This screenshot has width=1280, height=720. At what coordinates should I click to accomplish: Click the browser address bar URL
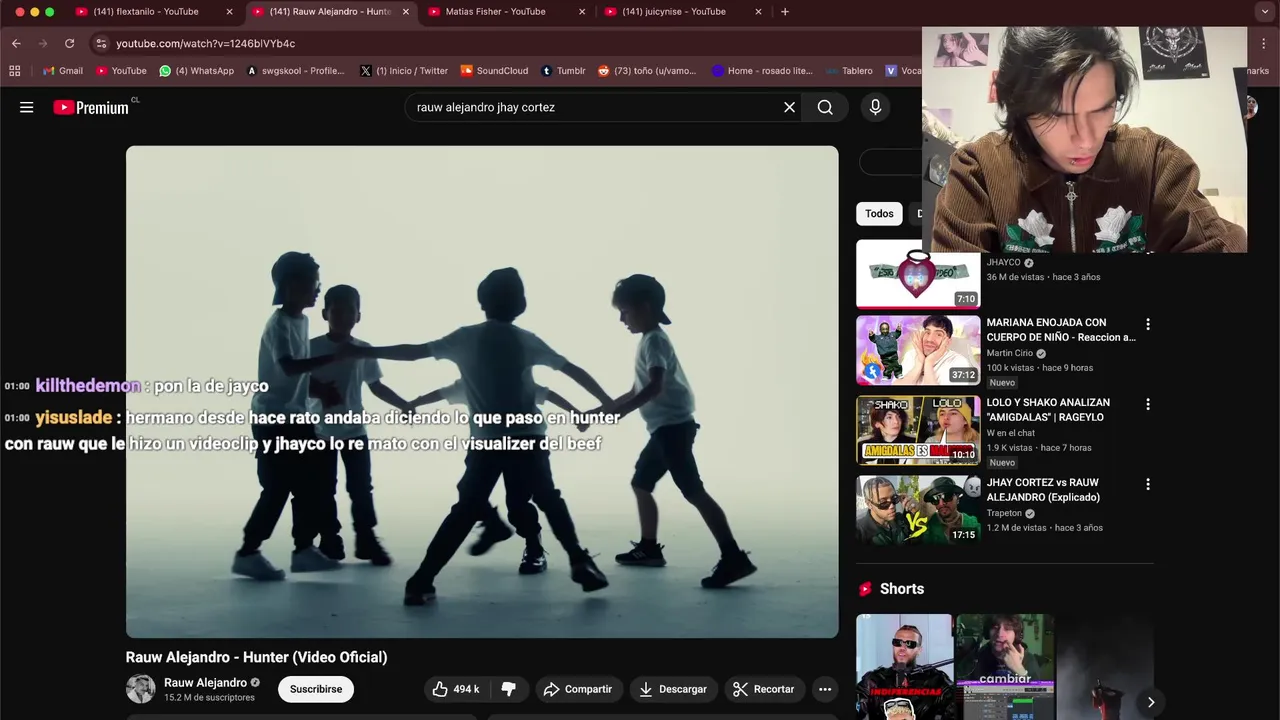(205, 43)
